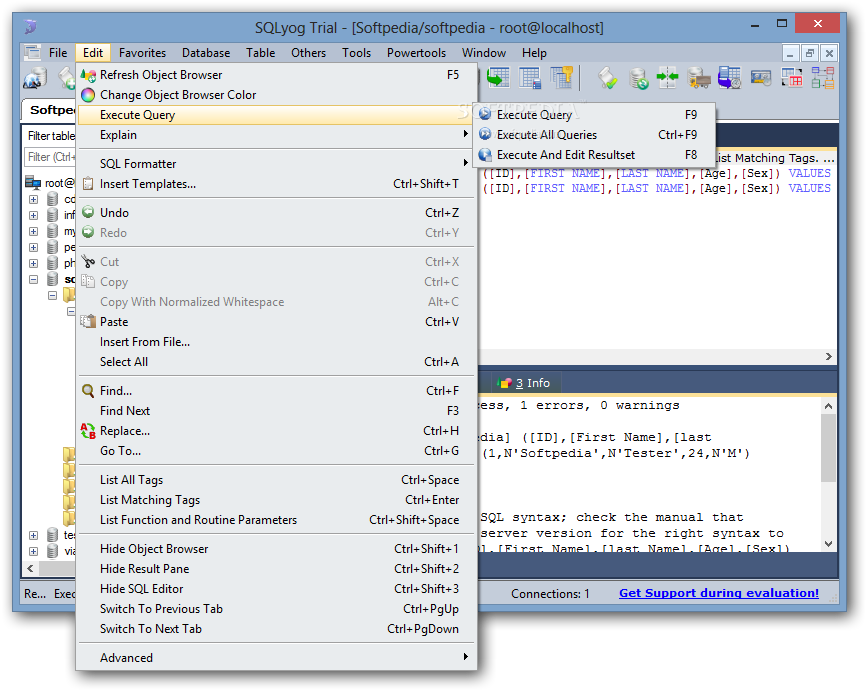The image size is (867, 691).
Task: Choose Go To... menu entry
Action: pos(276,451)
